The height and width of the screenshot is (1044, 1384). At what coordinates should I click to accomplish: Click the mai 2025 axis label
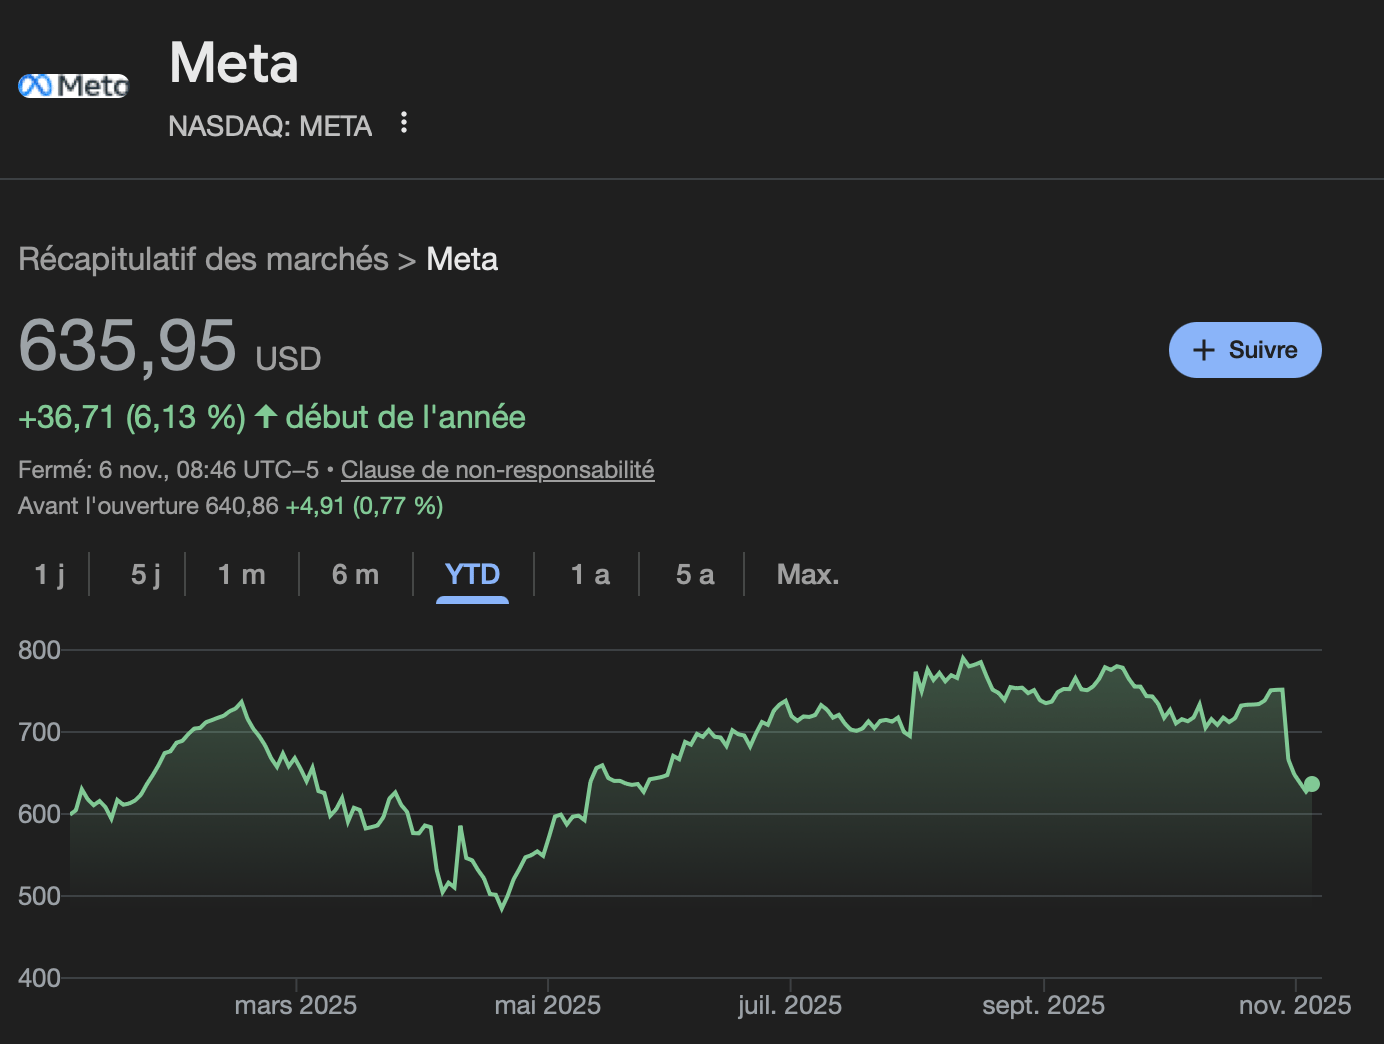(x=547, y=1005)
